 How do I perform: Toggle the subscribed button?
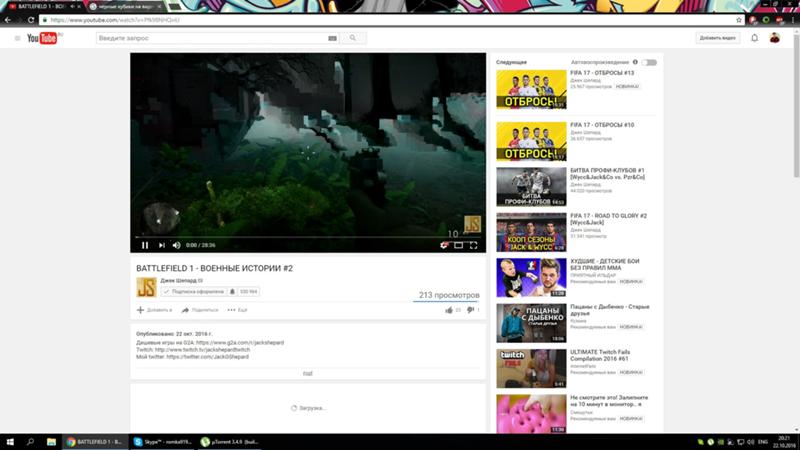click(x=193, y=292)
